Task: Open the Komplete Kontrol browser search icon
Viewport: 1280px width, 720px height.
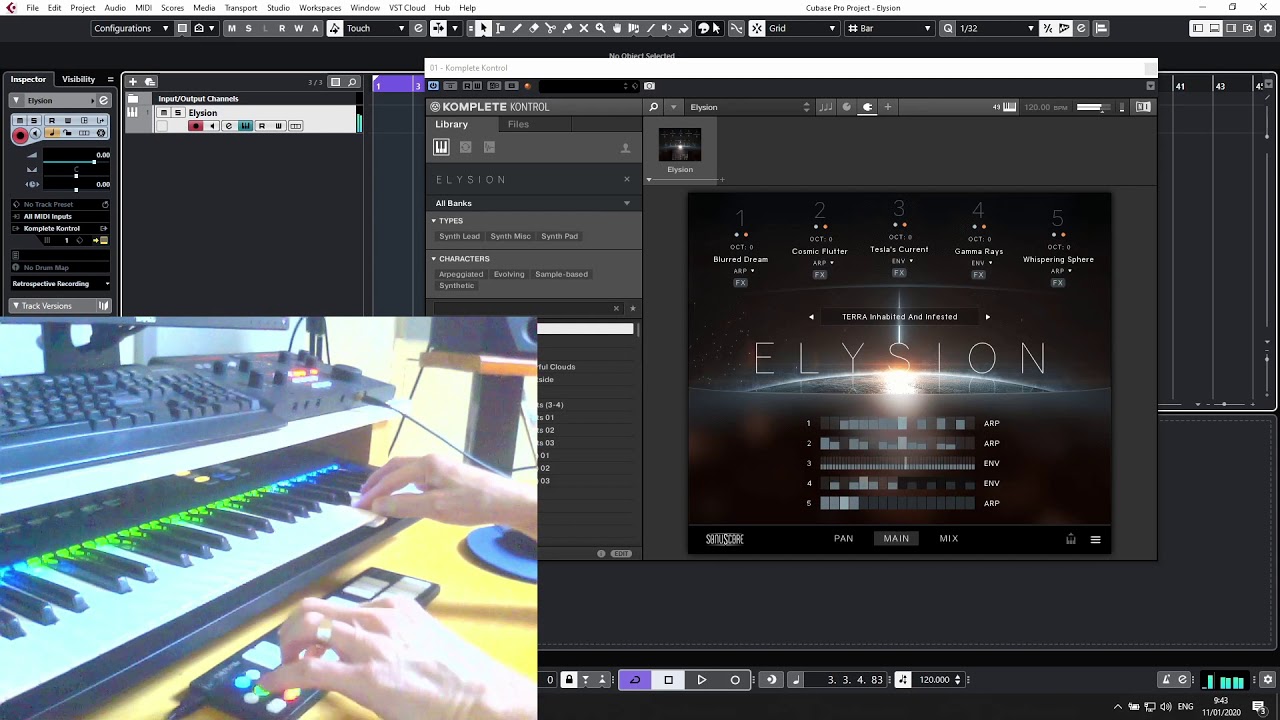Action: click(x=654, y=107)
